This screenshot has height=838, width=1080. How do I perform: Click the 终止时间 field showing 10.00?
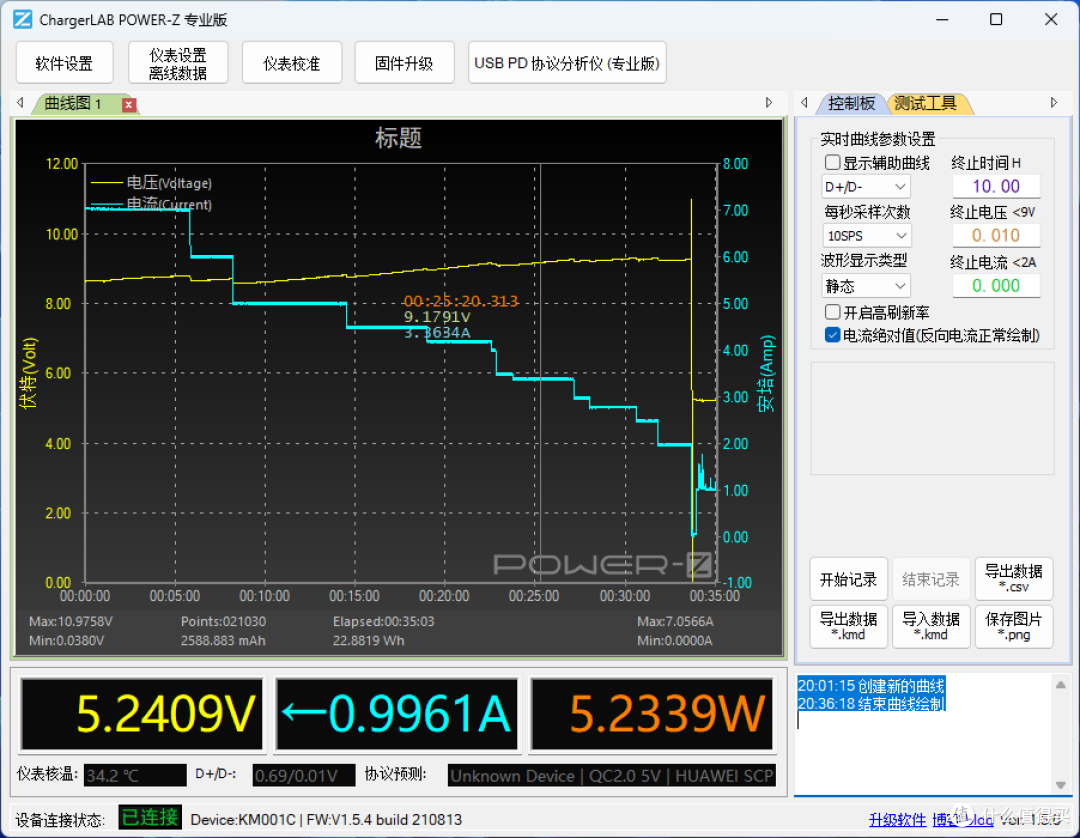click(996, 186)
